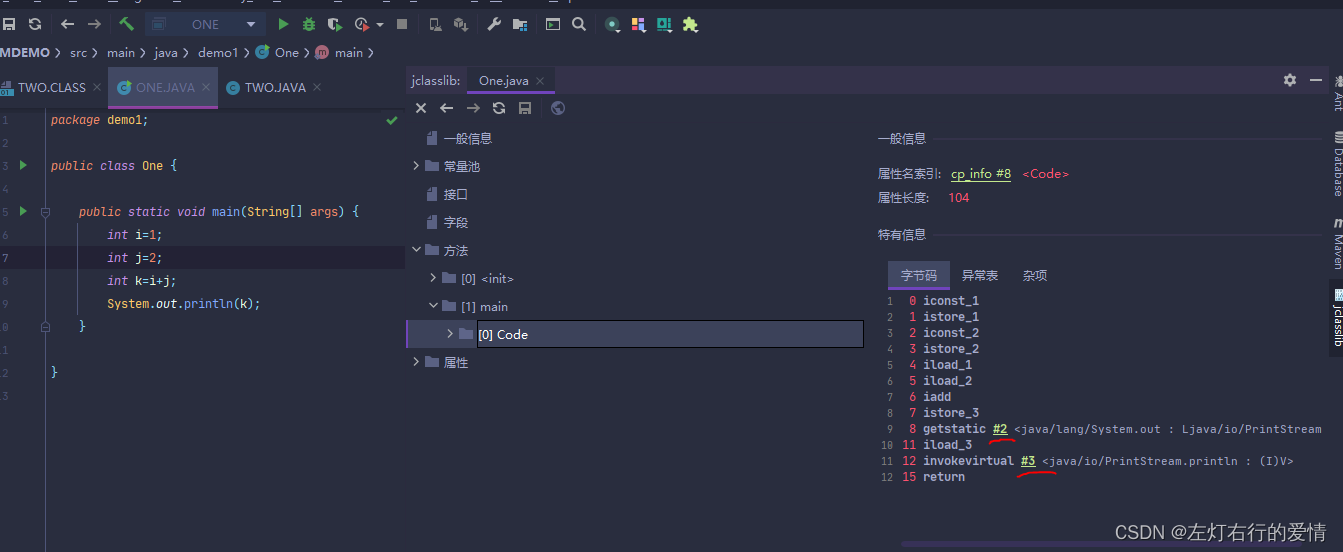Expand the [0] <init> method node
The image size is (1343, 552).
(434, 278)
